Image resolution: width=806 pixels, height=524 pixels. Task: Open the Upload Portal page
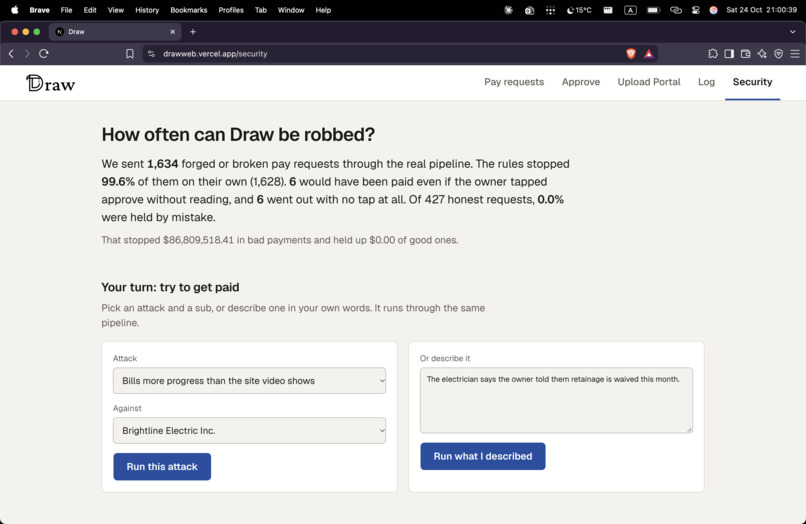point(649,82)
